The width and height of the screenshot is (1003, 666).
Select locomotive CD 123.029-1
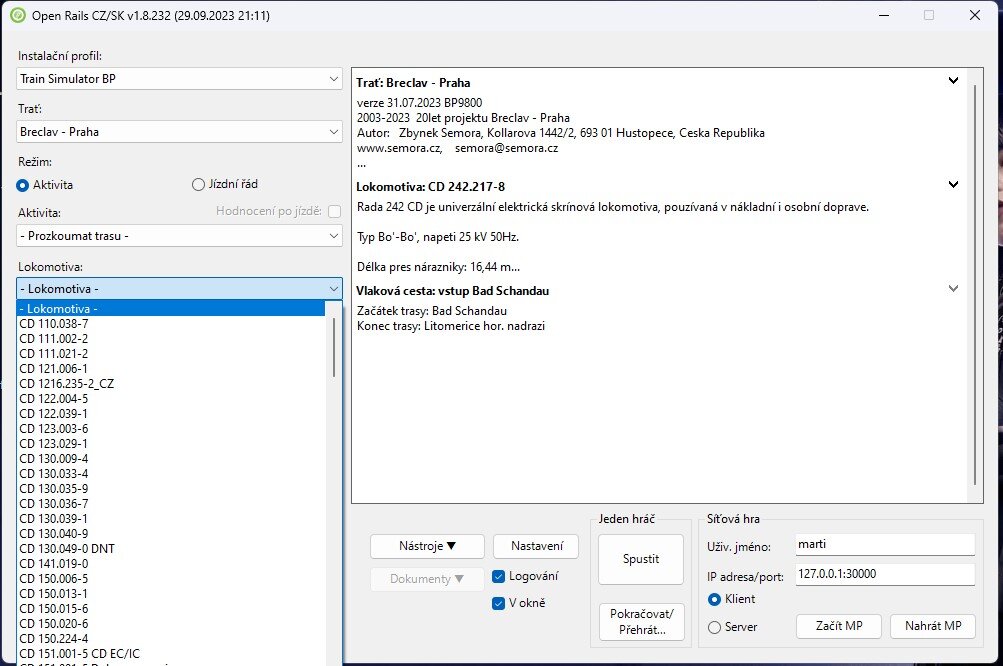[171, 443]
